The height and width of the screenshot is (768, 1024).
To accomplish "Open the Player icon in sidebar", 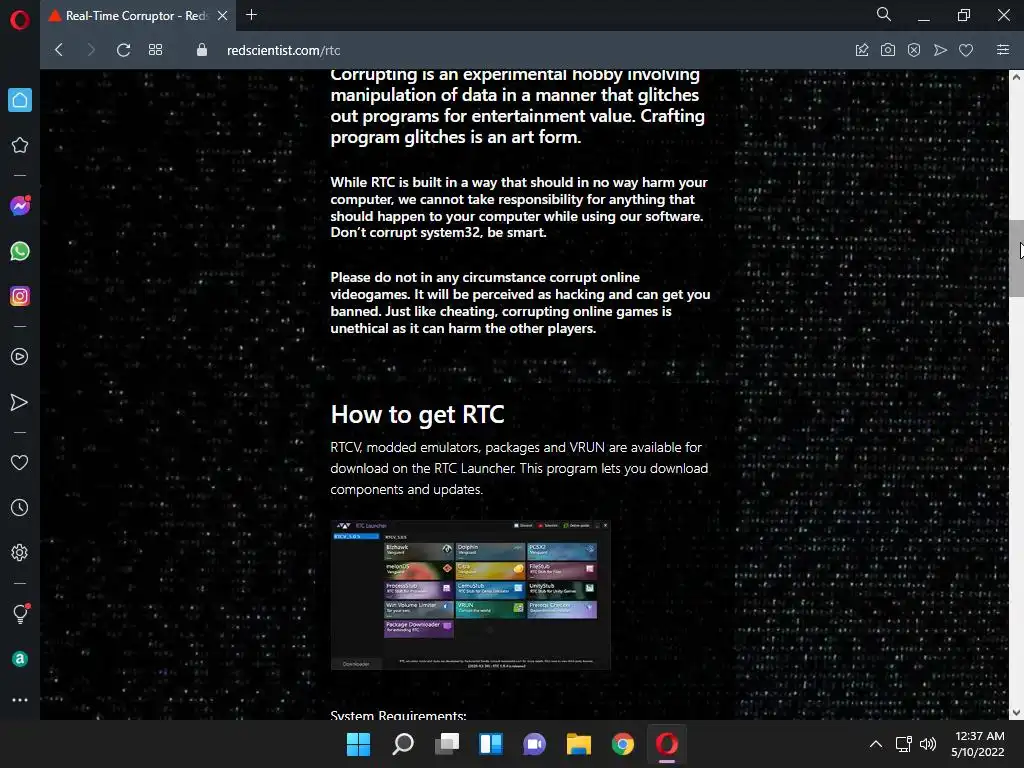I will click(x=20, y=357).
